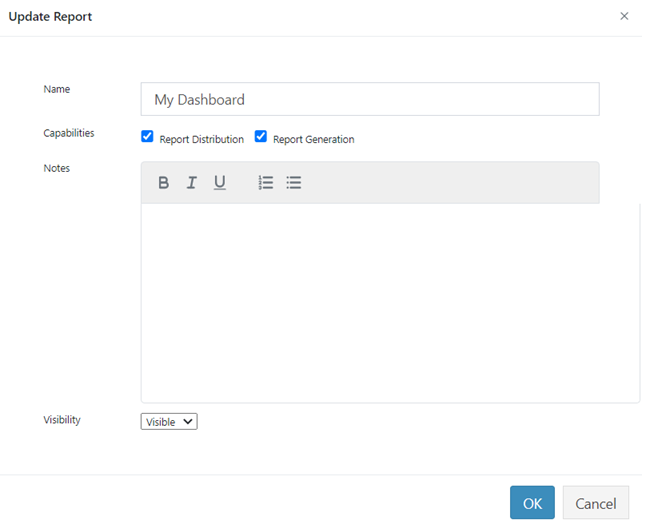Uncheck the Report Distribution checkbox
Image resolution: width=647 pixels, height=530 pixels.
tap(148, 137)
